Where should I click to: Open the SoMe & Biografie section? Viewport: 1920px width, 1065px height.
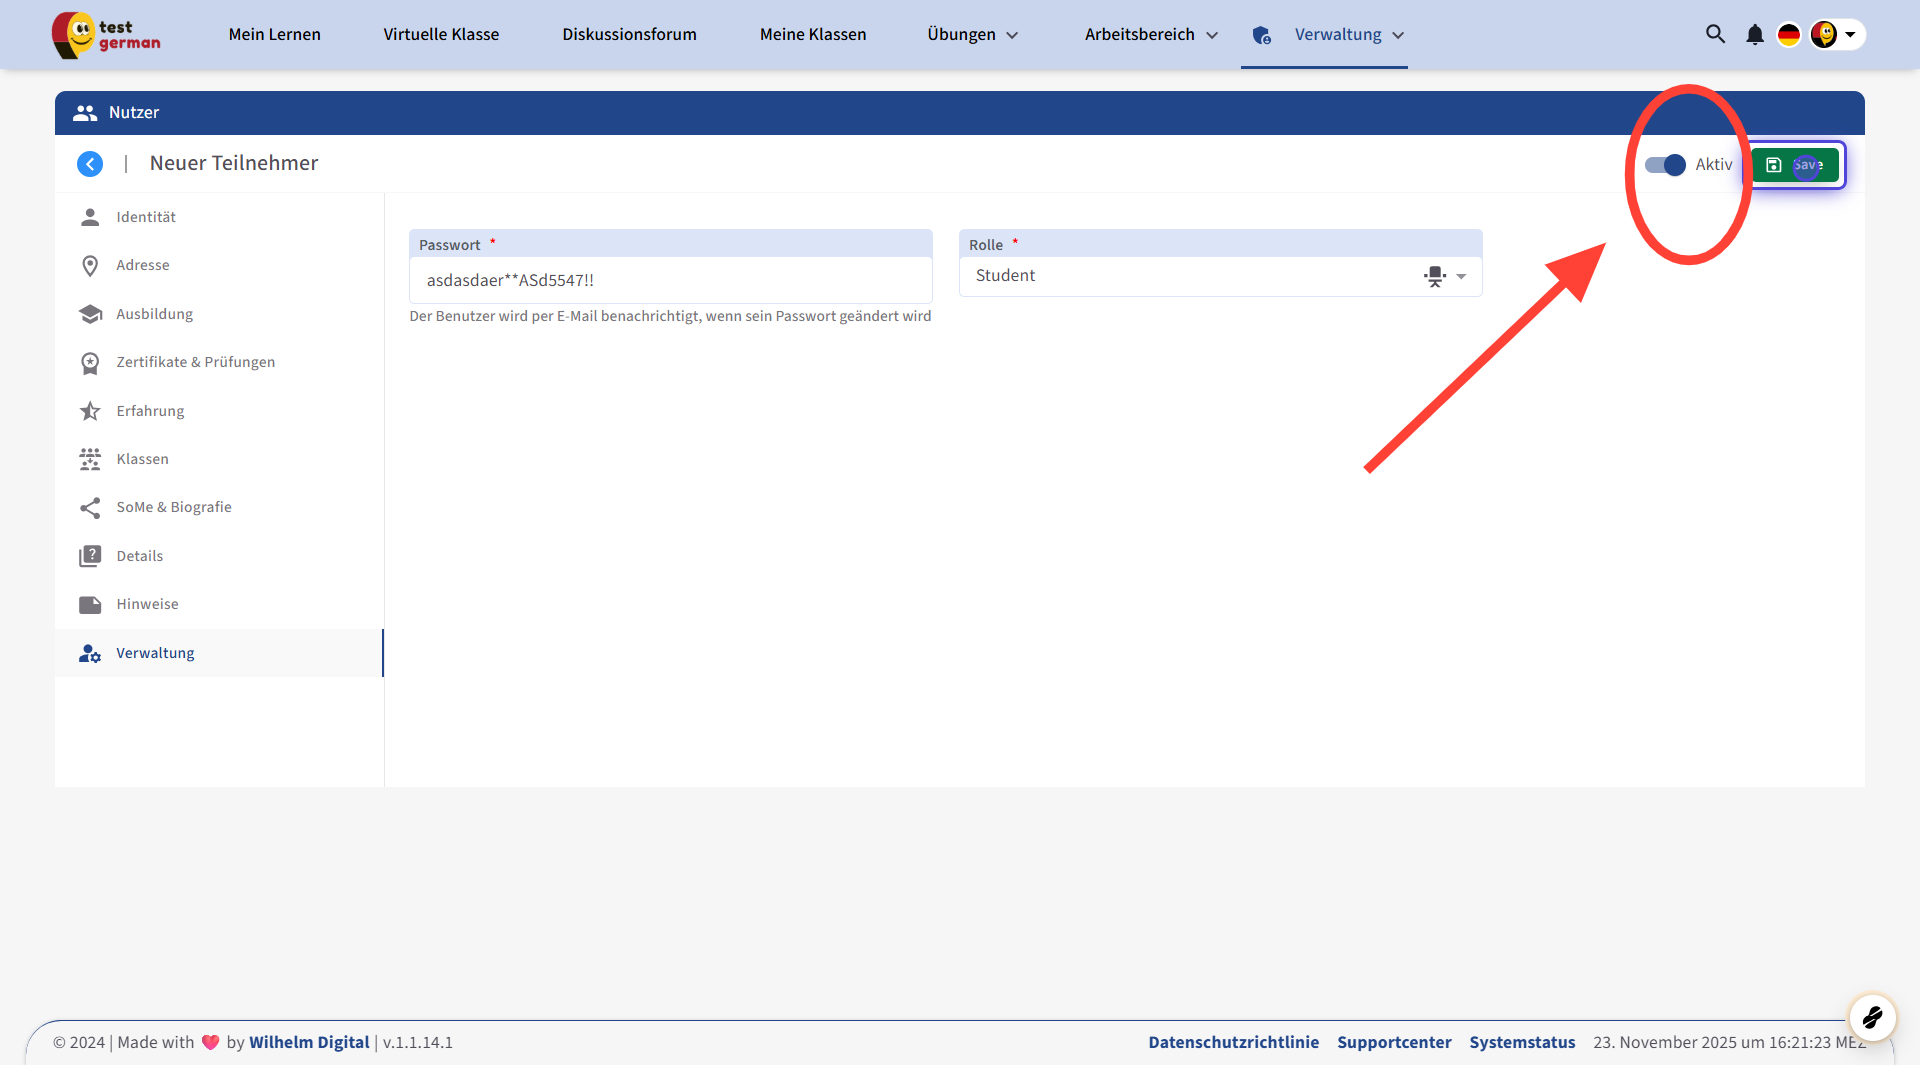(173, 507)
